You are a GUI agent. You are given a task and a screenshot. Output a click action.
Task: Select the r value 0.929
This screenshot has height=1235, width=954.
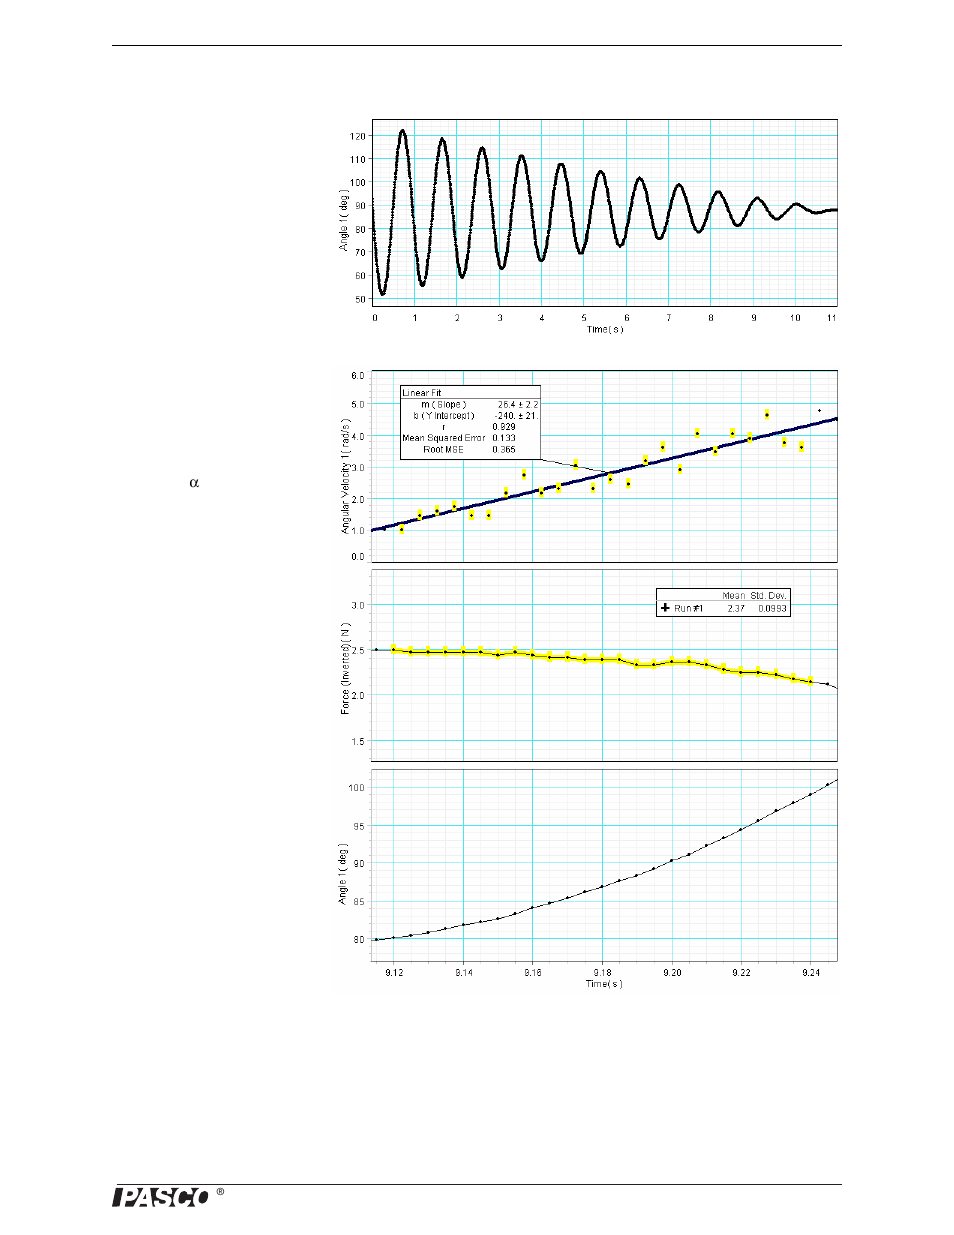point(504,427)
